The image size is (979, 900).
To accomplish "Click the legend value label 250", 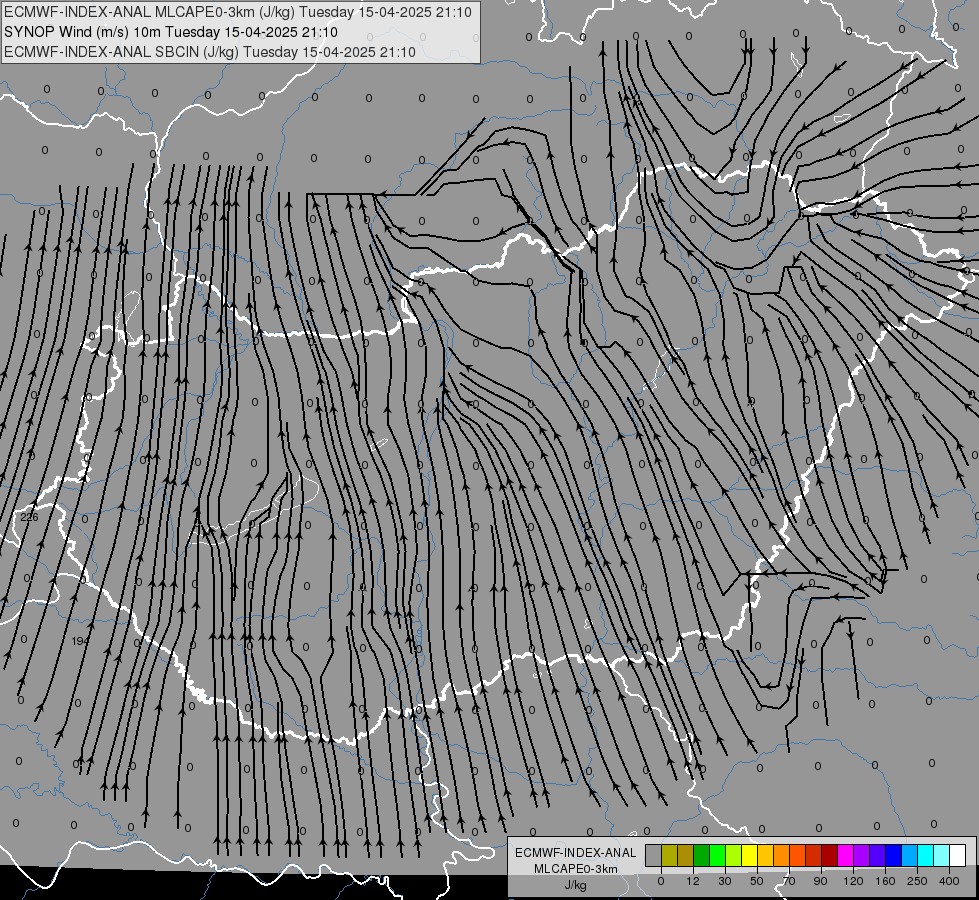I will tap(917, 881).
